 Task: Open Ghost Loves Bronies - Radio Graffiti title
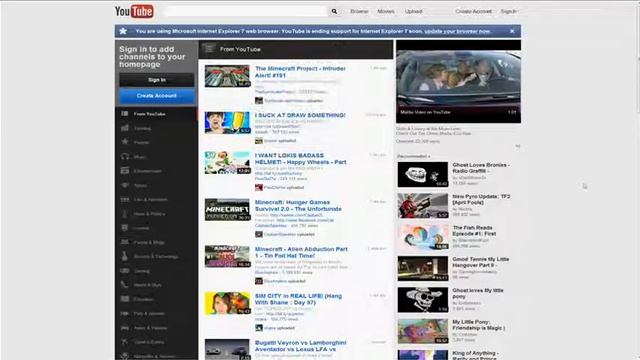click(x=481, y=168)
